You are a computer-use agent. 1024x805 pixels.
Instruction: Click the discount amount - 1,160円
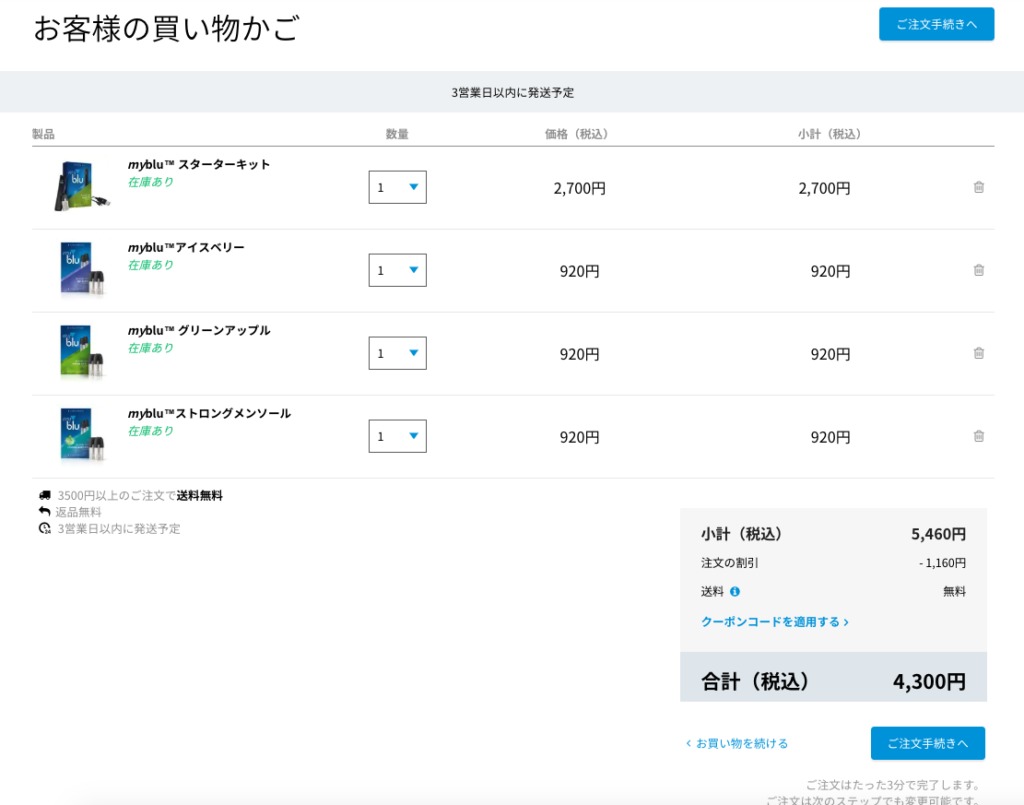[x=942, y=563]
